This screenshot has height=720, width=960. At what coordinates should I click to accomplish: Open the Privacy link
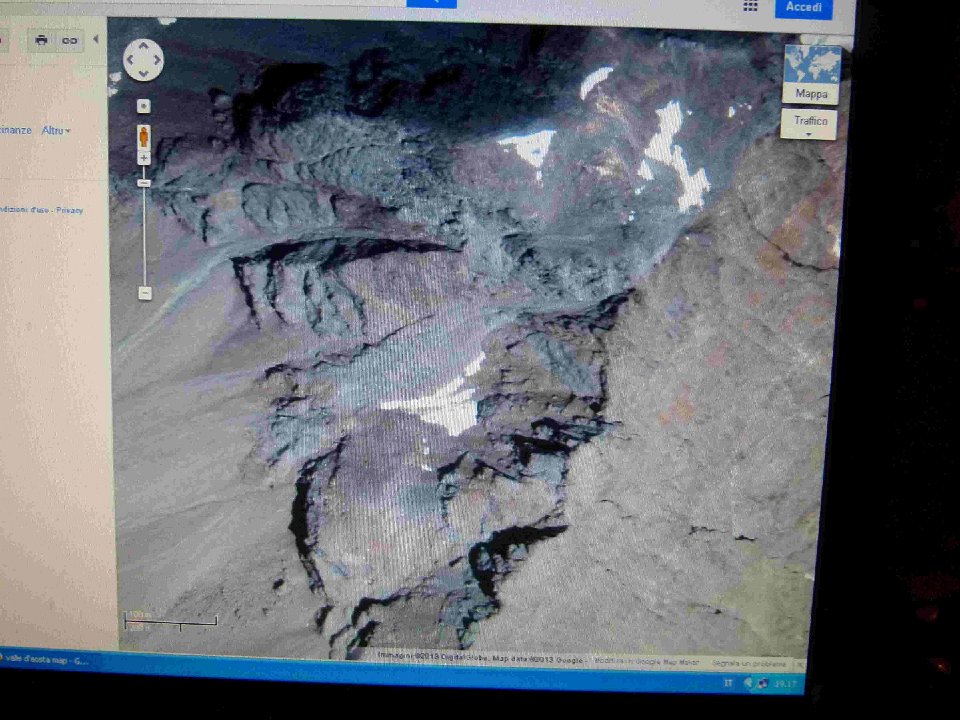click(69, 210)
